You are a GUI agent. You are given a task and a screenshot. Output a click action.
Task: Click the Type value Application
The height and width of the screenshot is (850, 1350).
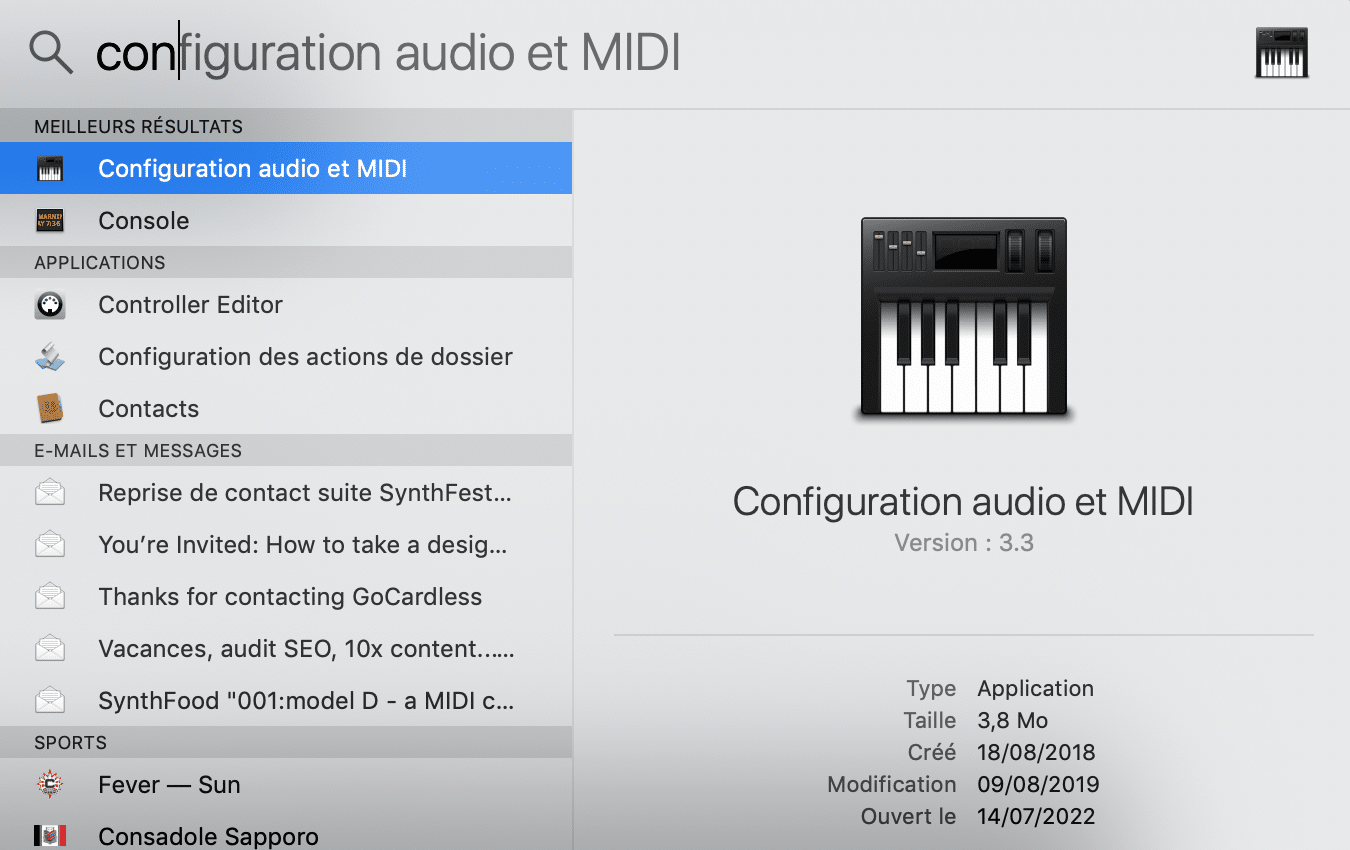click(1035, 688)
